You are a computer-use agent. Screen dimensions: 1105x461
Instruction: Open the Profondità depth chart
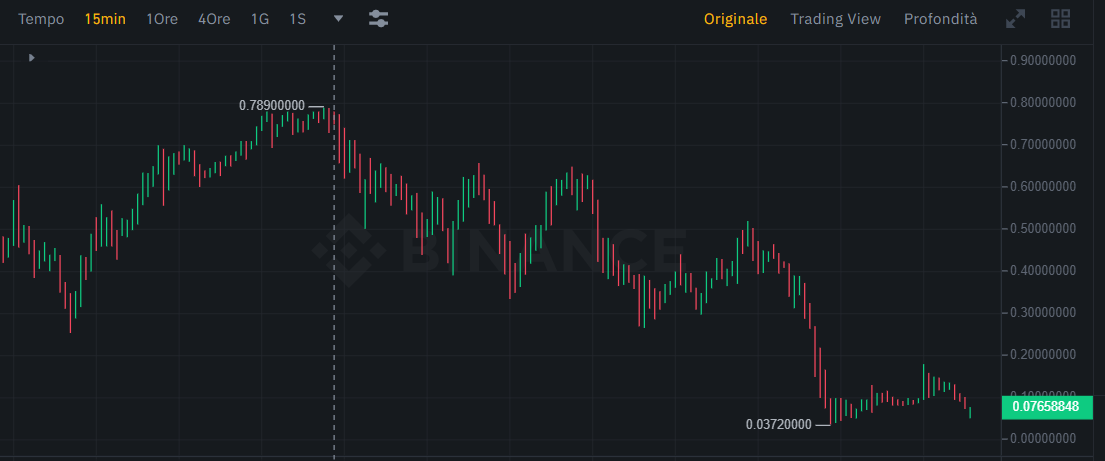941,19
